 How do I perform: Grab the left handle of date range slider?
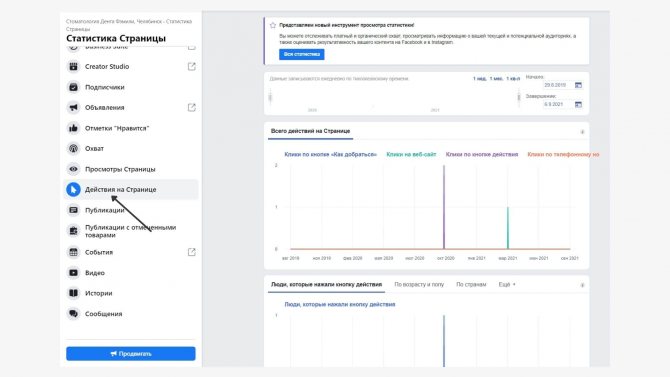[x=270, y=97]
